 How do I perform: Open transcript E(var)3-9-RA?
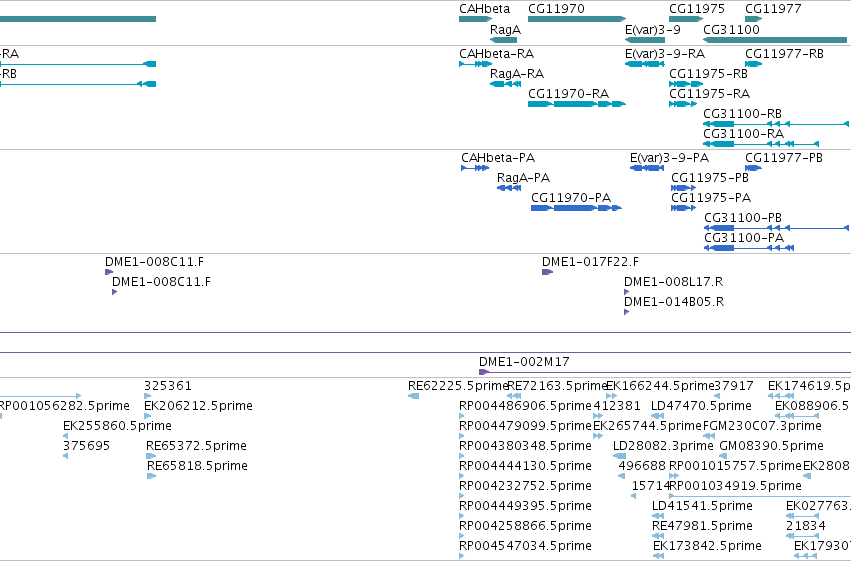(x=645, y=64)
